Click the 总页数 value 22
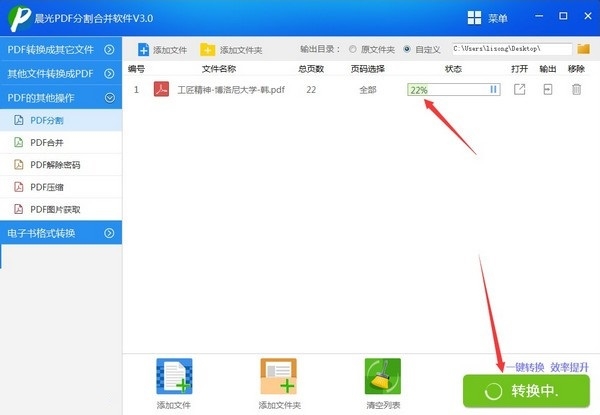Viewport: 600px width, 415px height. coord(311,90)
